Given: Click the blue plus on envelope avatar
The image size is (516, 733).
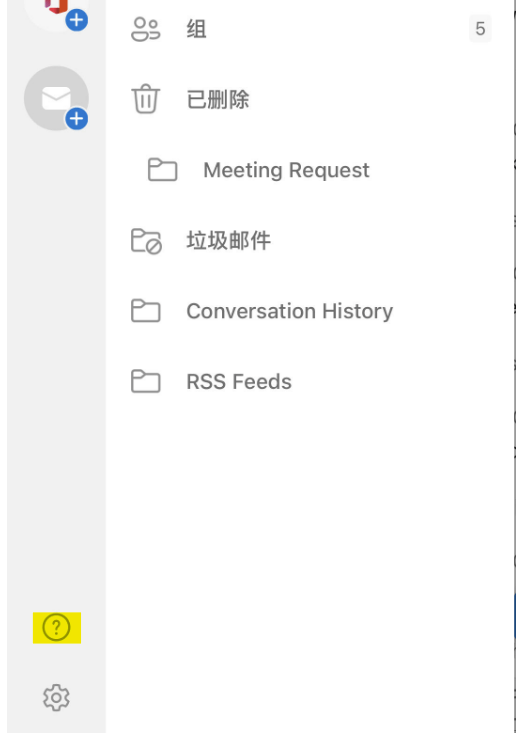Looking at the screenshot, I should (x=77, y=119).
